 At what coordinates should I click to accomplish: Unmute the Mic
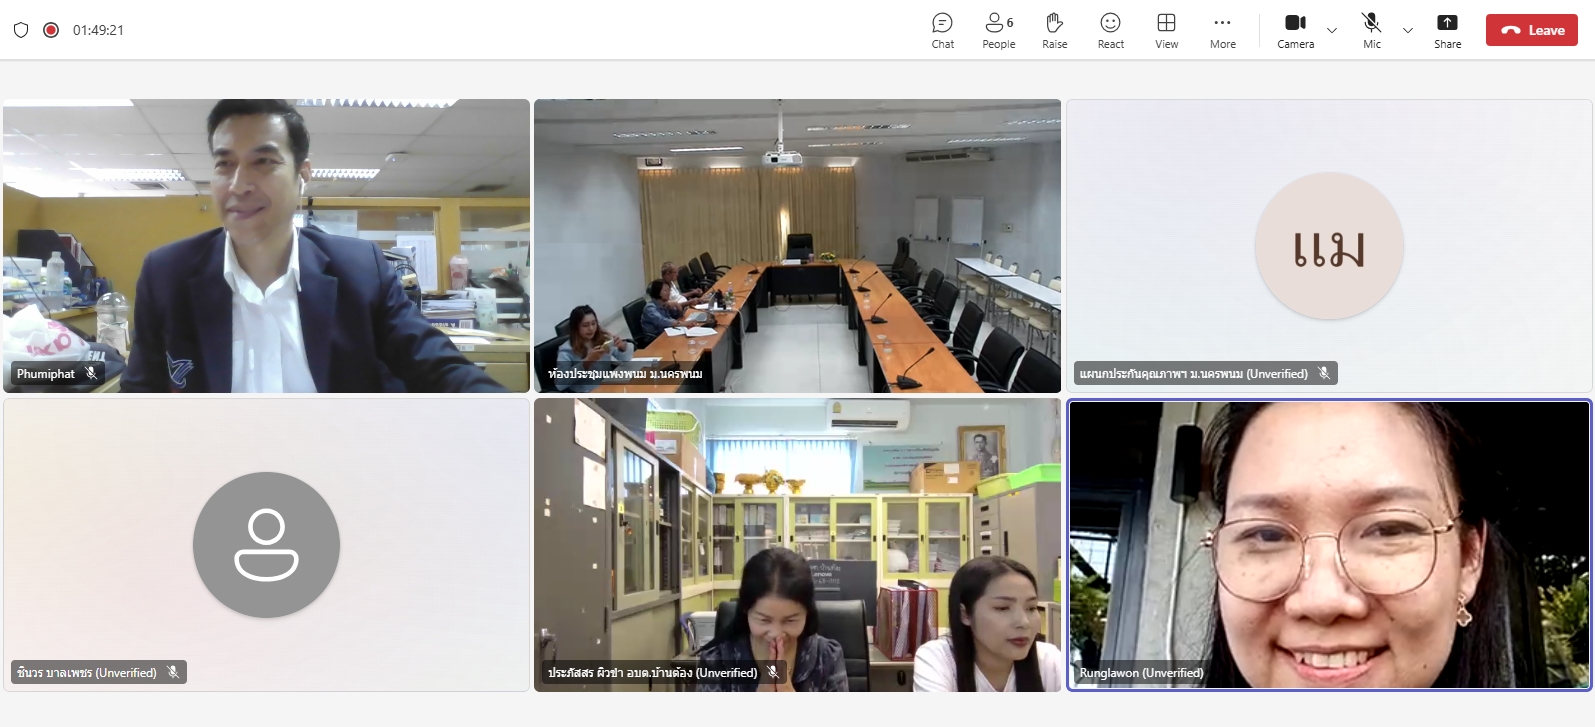click(1371, 30)
